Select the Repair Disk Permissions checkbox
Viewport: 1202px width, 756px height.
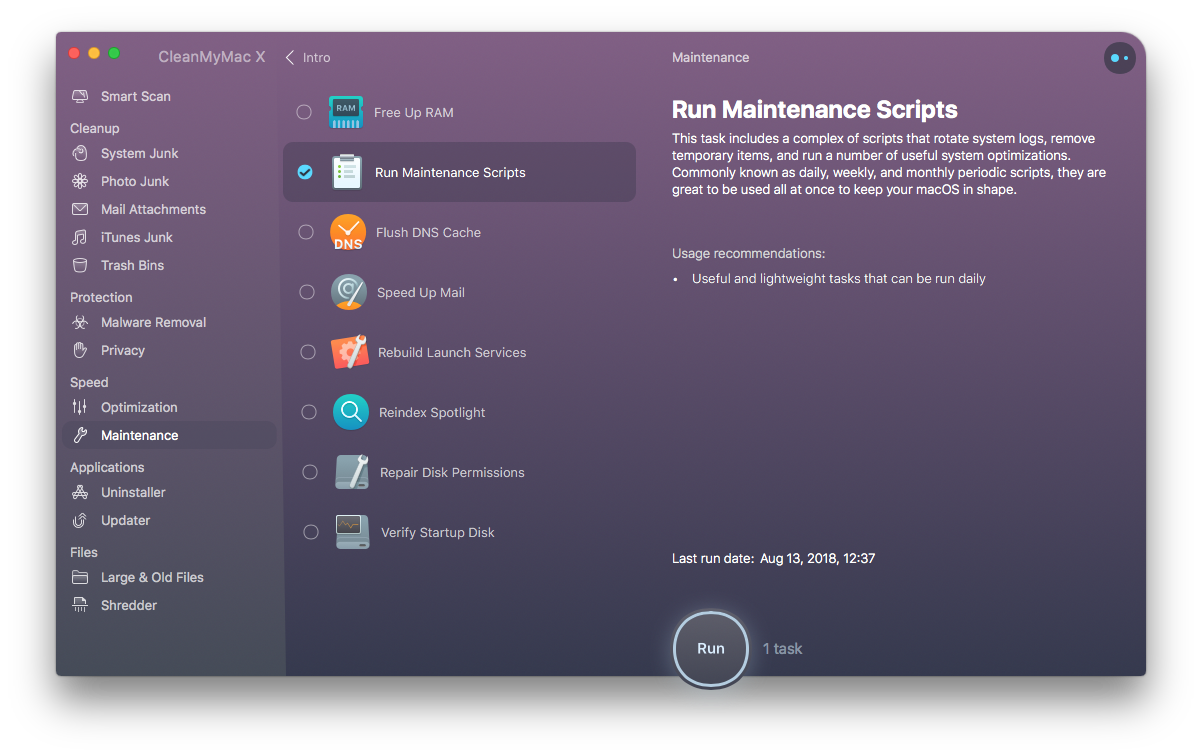pos(310,472)
